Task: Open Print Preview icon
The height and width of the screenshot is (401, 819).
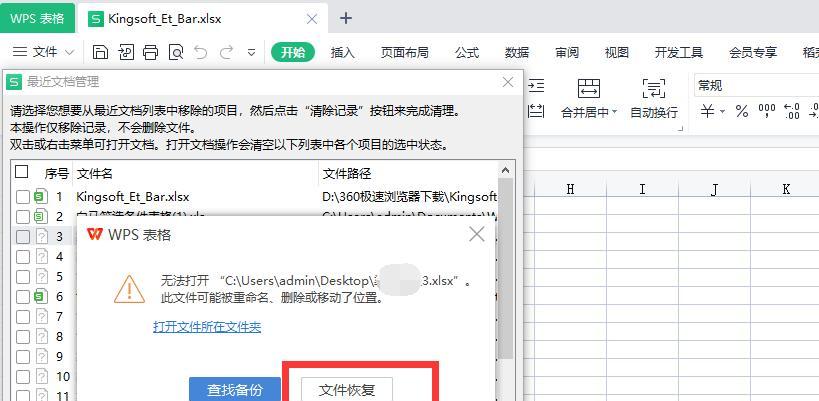Action: point(176,52)
